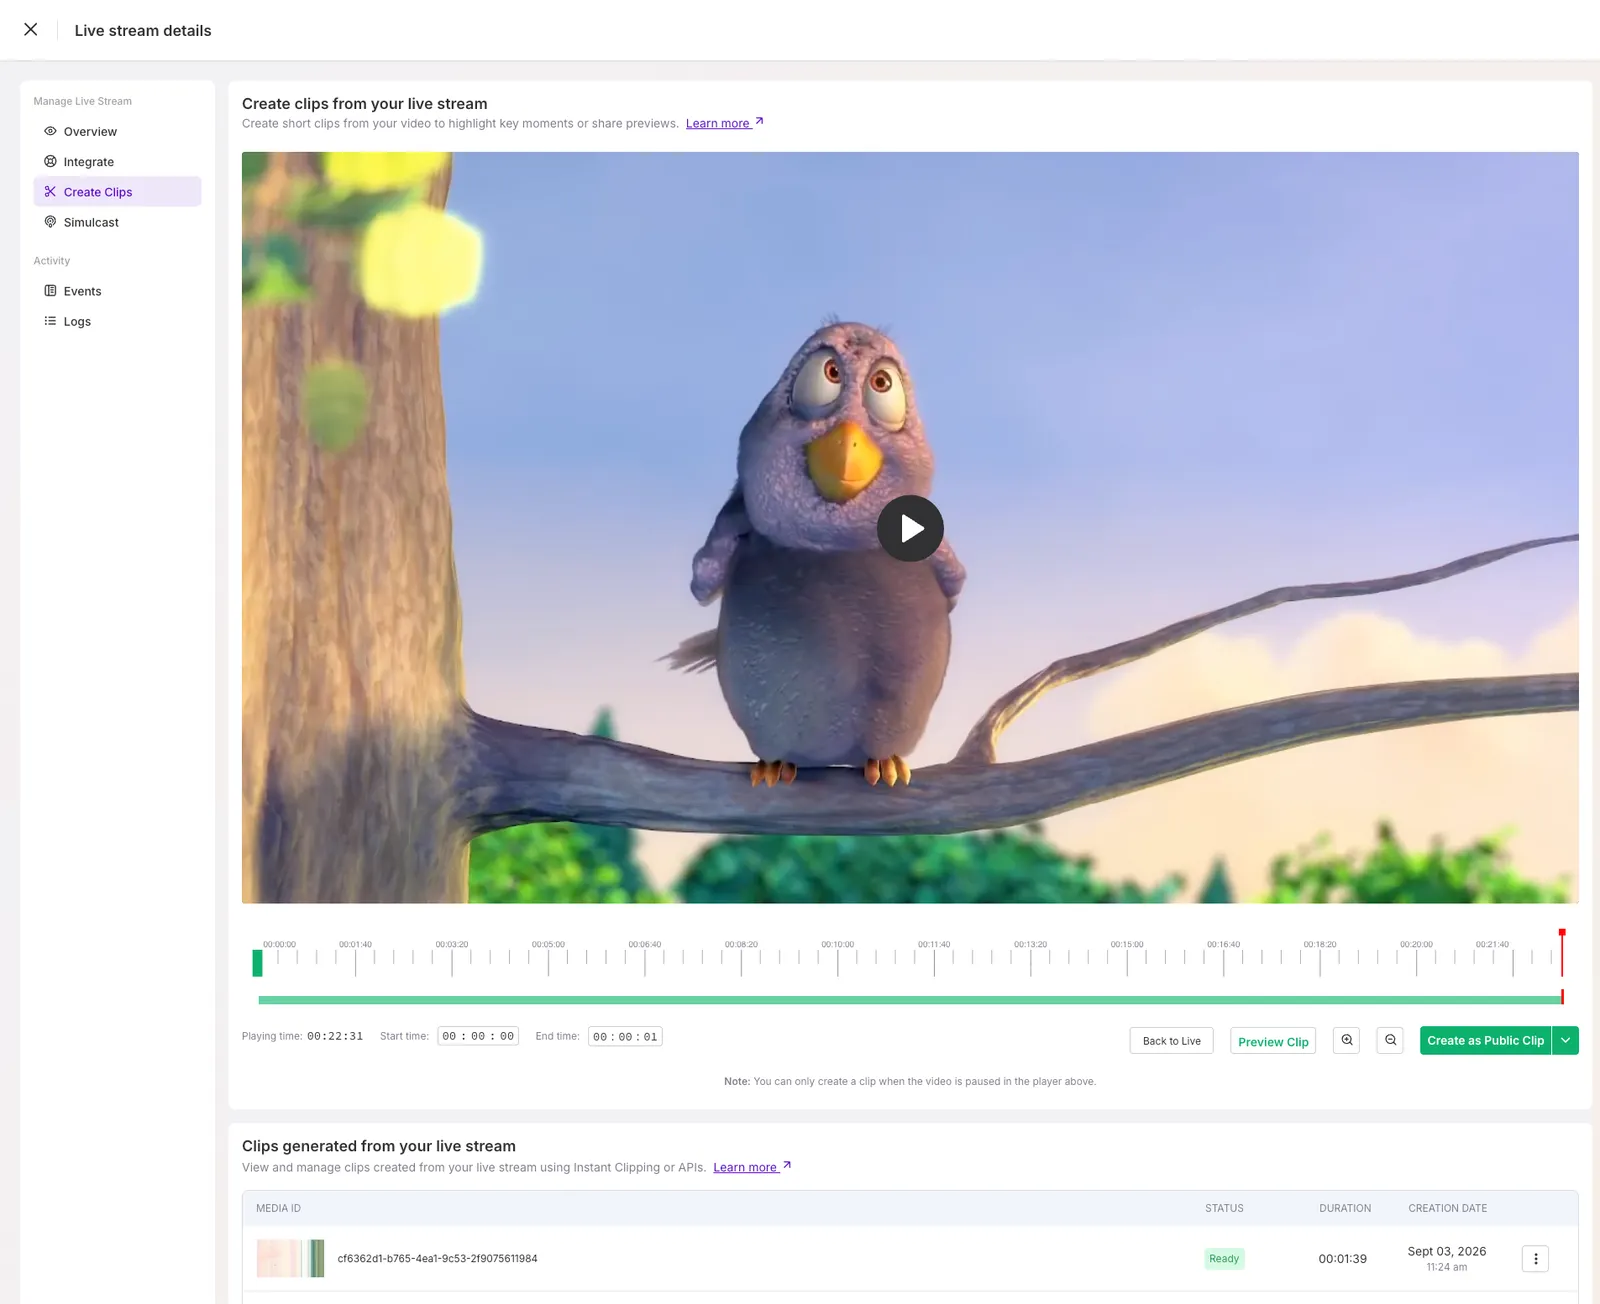Click the 00:01:39 duration value
1600x1304 pixels.
[x=1342, y=1259]
